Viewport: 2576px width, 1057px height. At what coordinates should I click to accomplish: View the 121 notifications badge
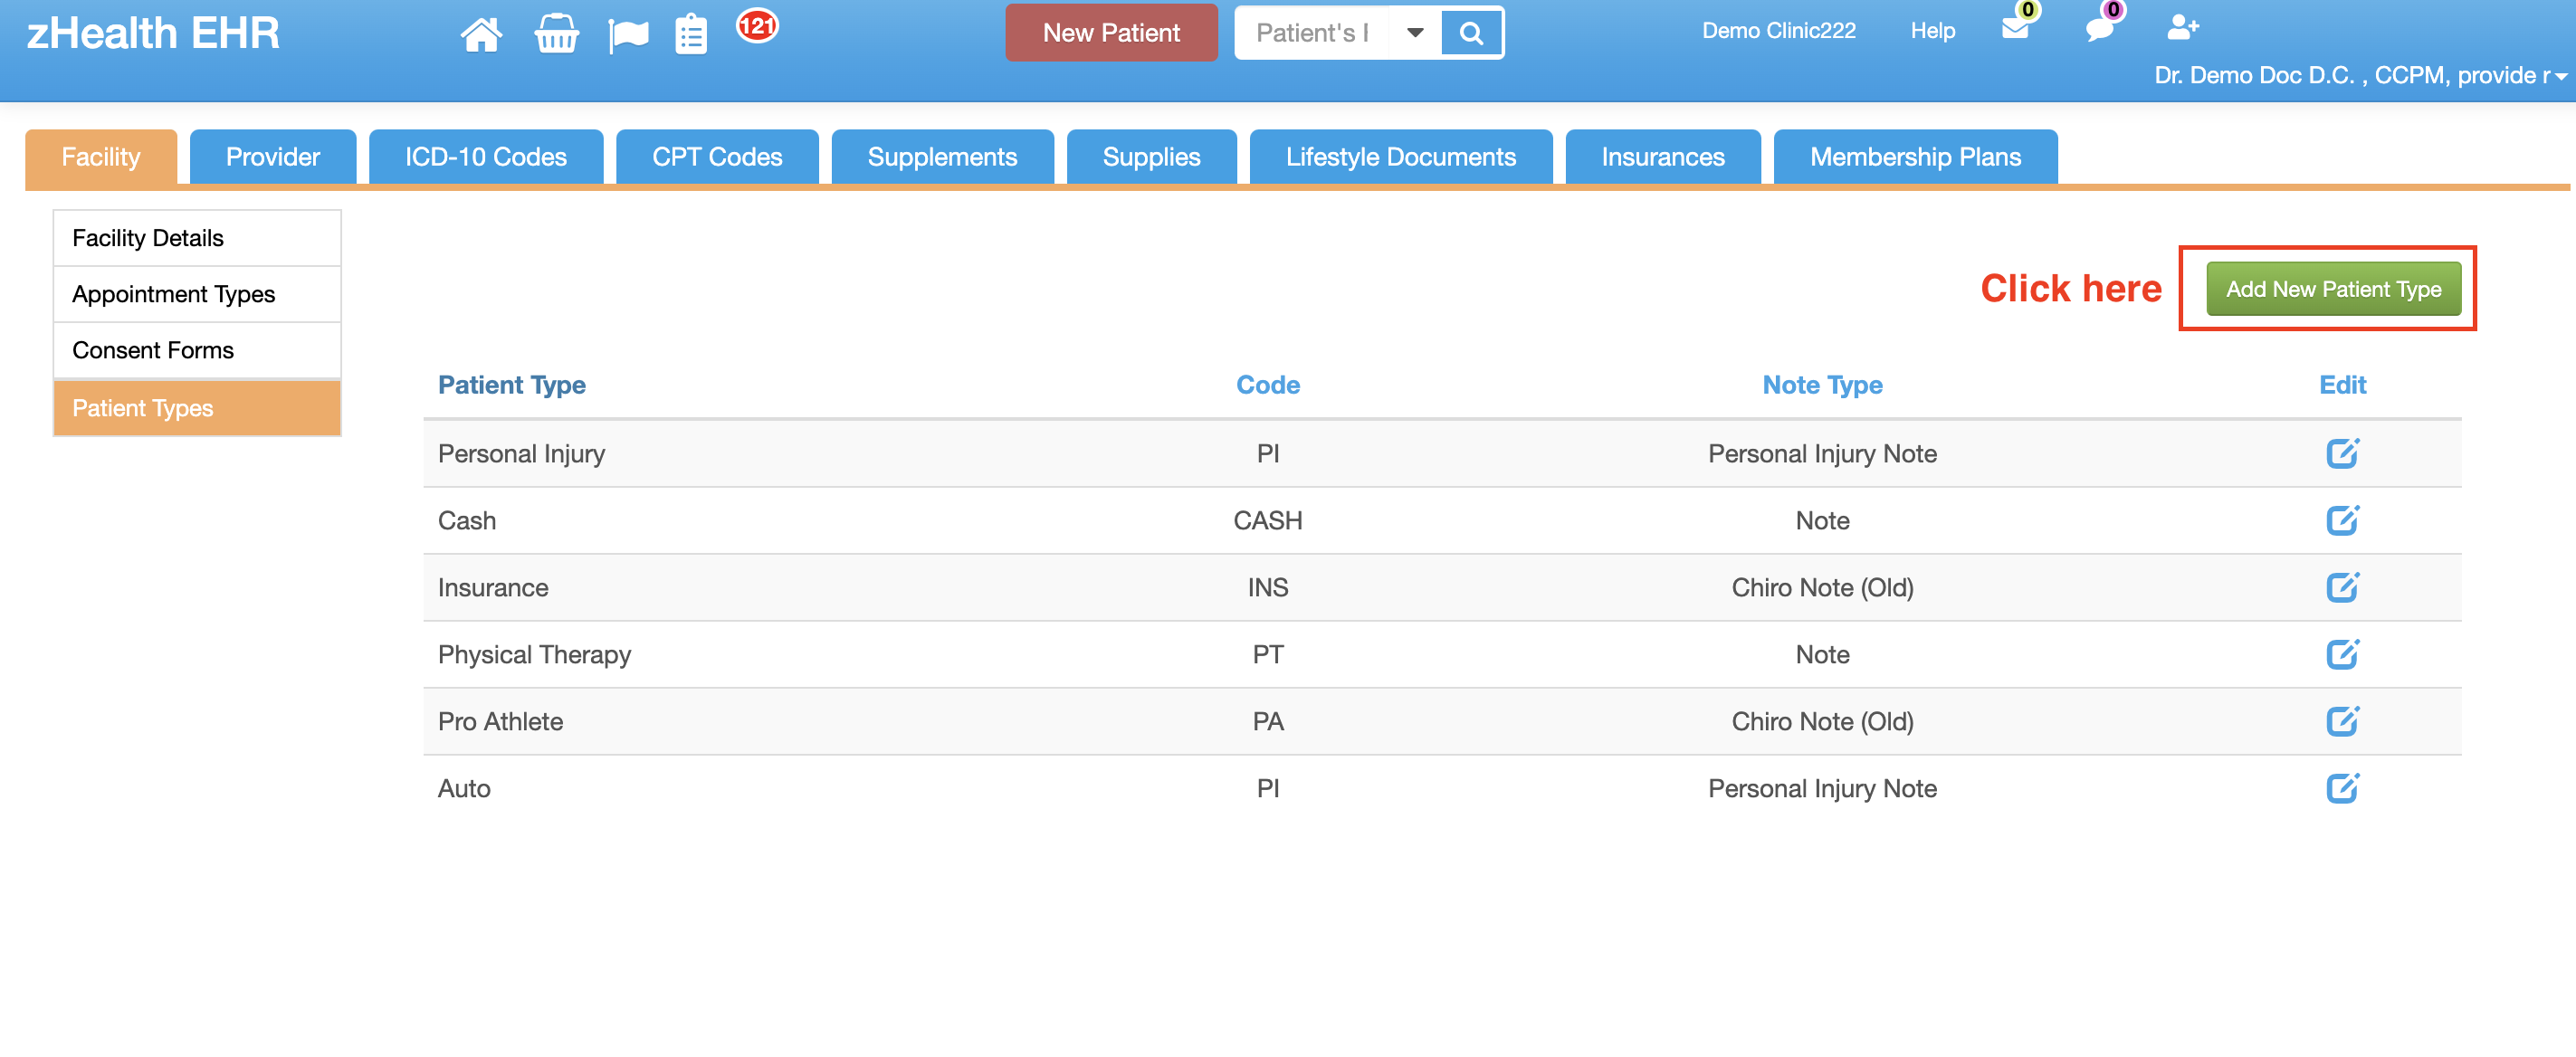[757, 25]
